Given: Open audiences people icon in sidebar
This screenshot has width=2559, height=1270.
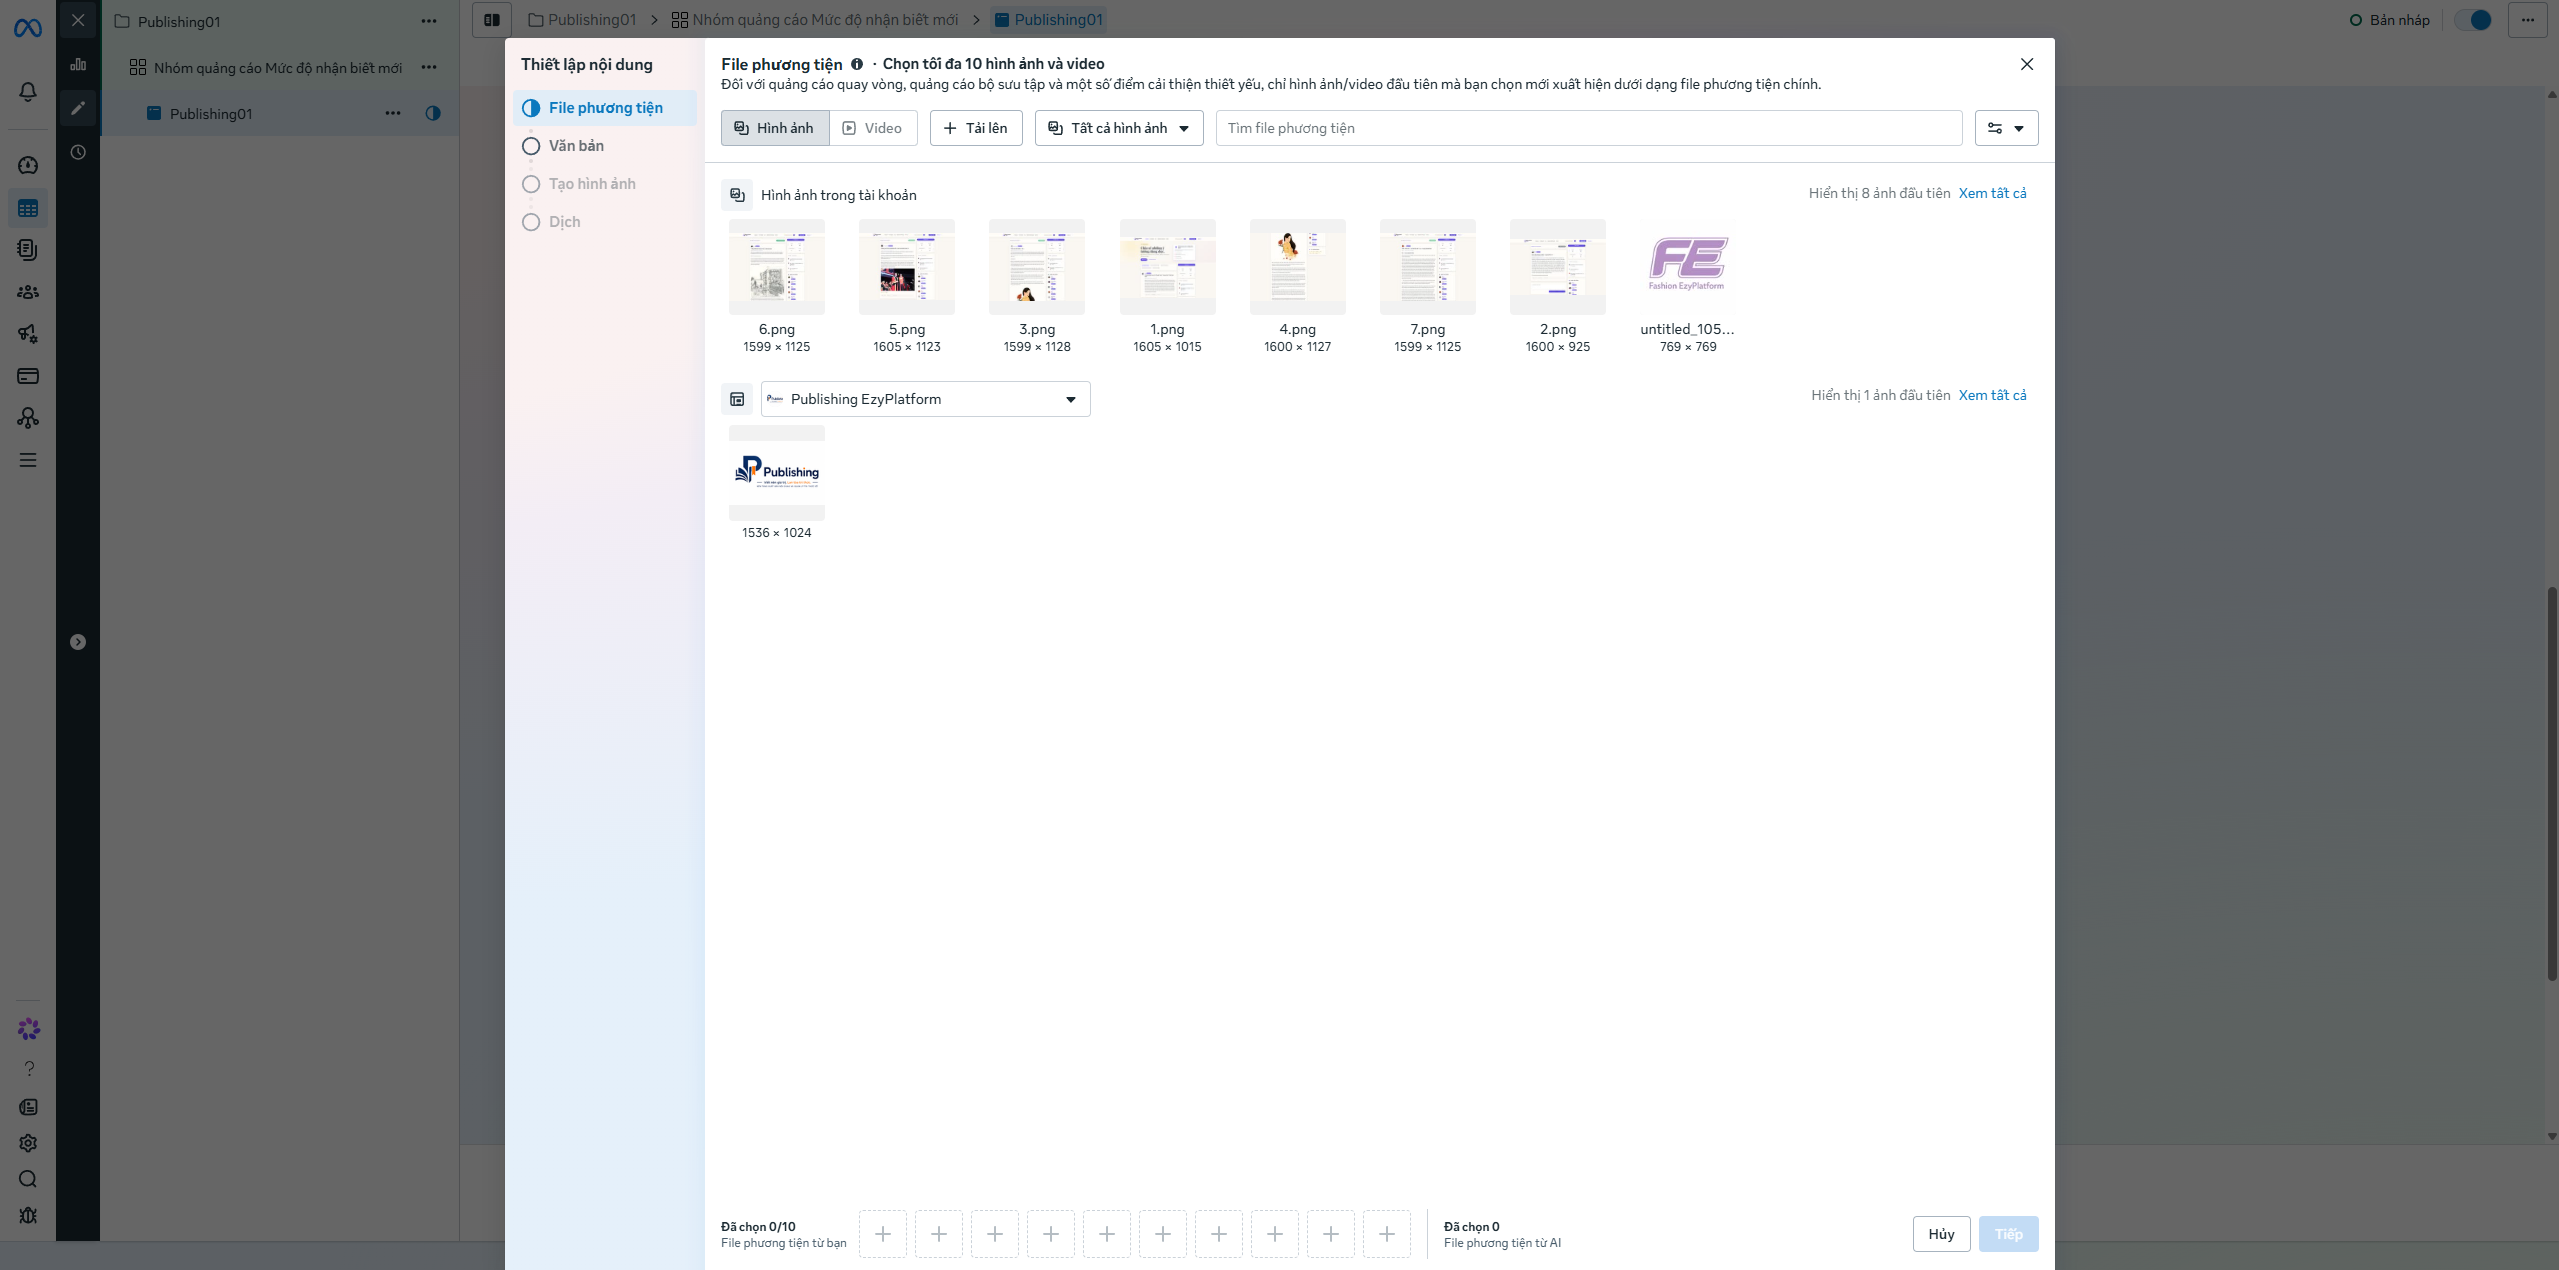Looking at the screenshot, I should click(x=28, y=292).
